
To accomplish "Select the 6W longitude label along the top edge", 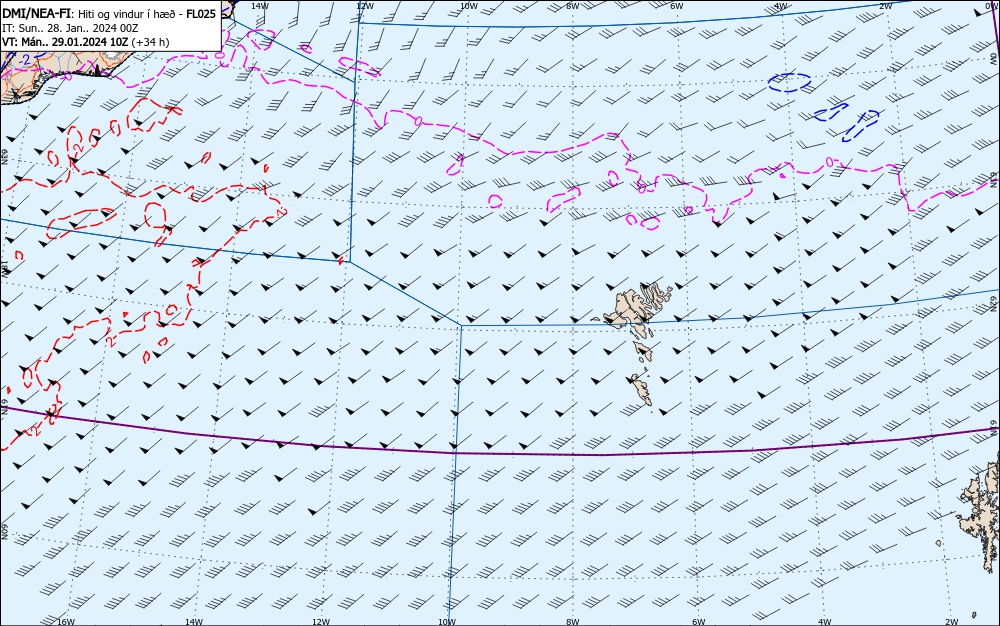I will pos(677,6).
